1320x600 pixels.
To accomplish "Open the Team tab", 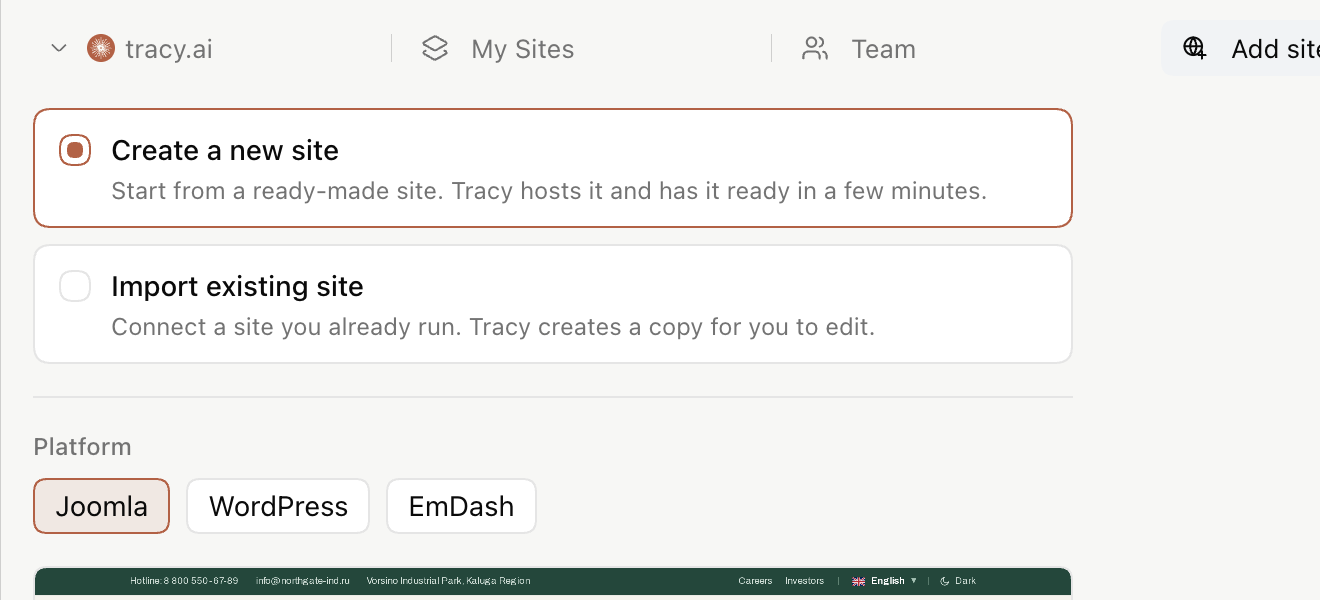I will [884, 49].
